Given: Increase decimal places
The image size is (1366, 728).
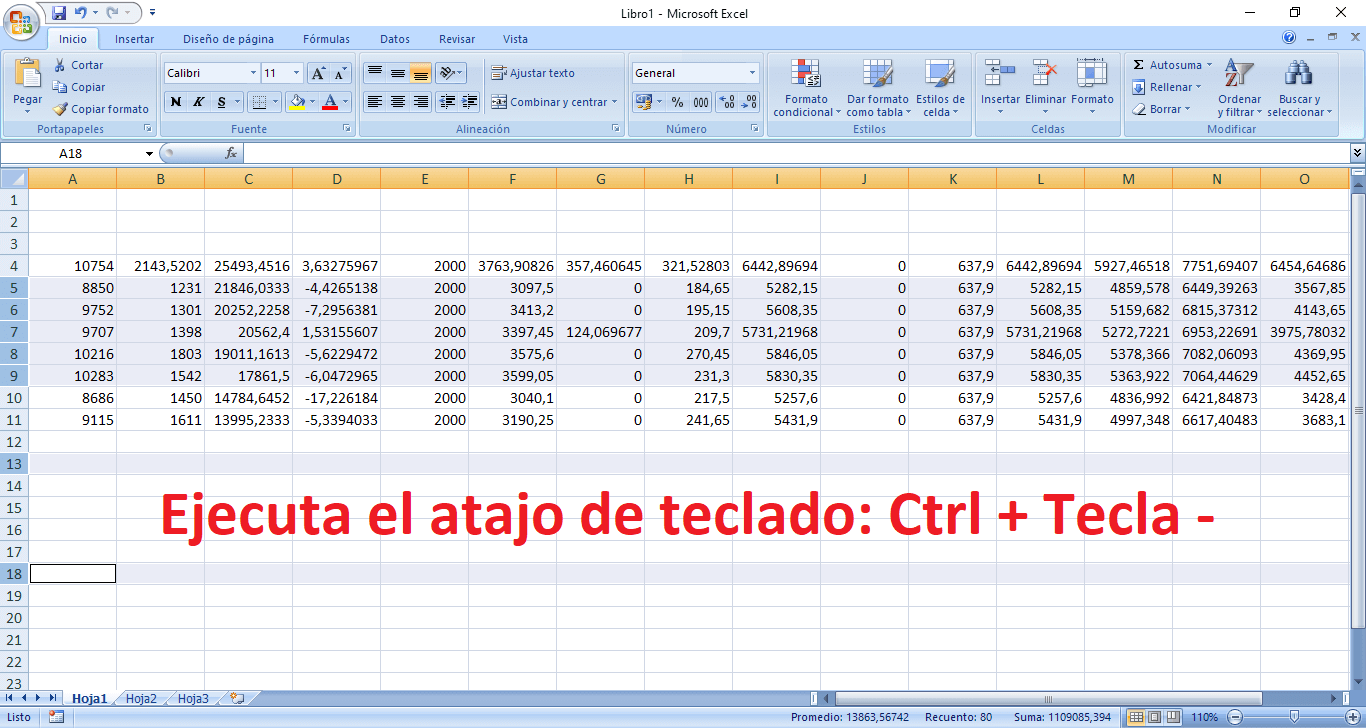Looking at the screenshot, I should pyautogui.click(x=727, y=102).
